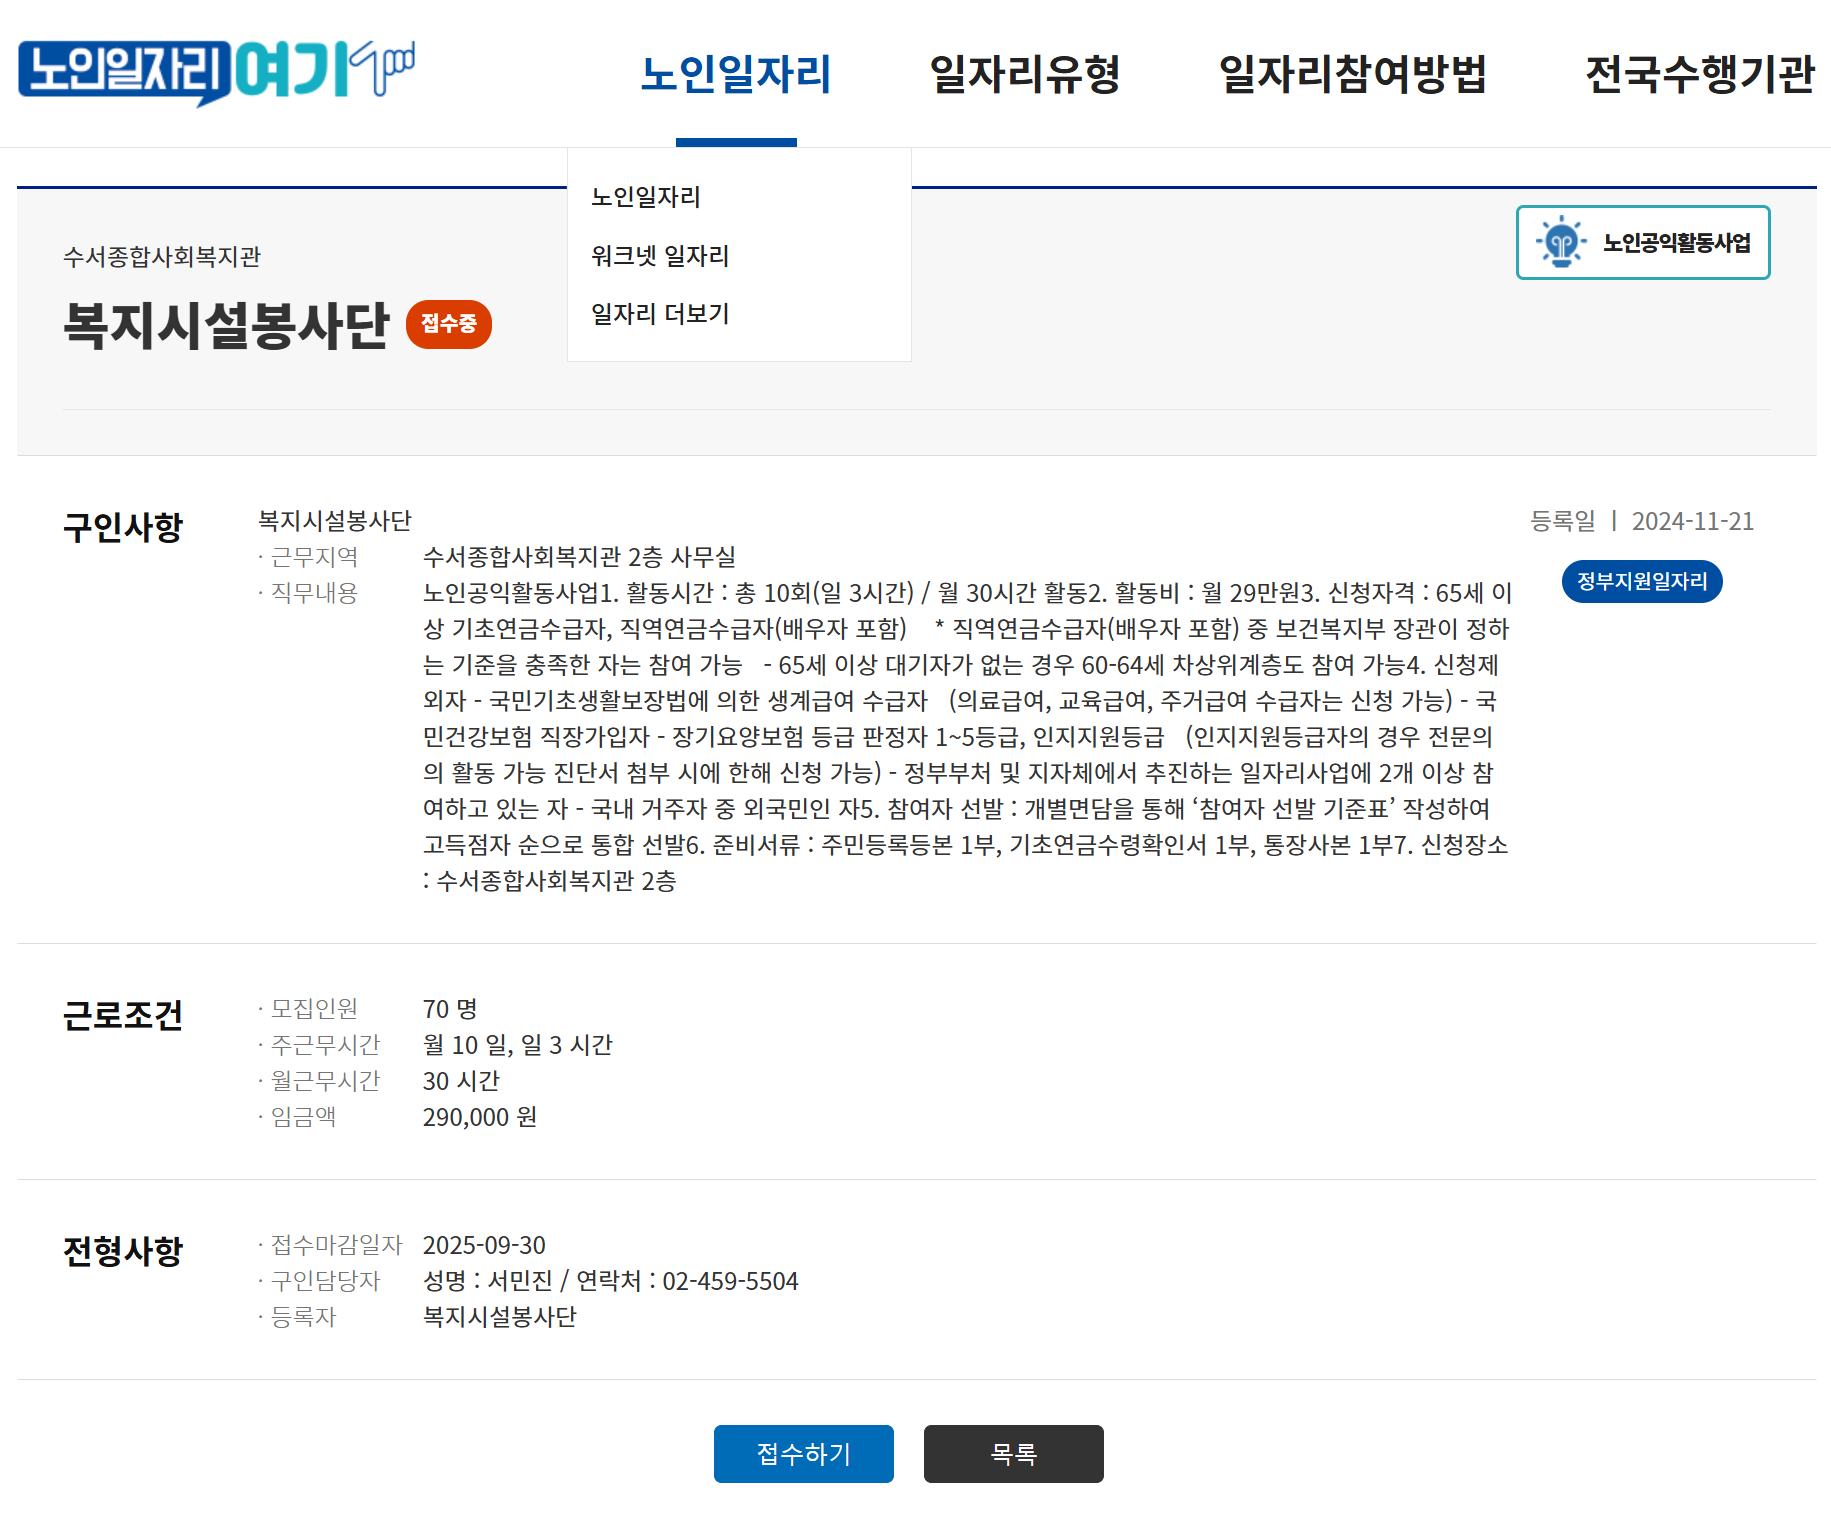Click the job title 복지시설봉사단

(x=225, y=323)
